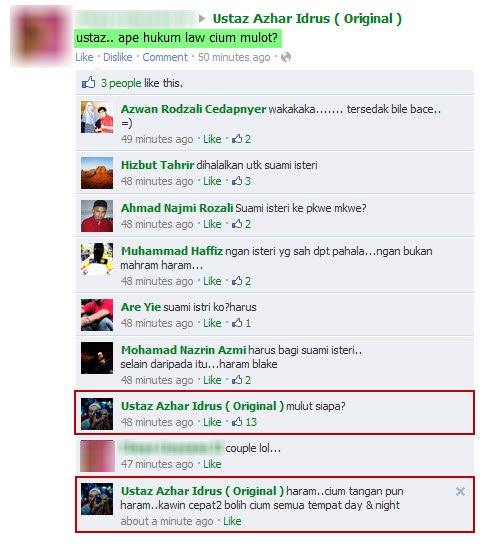Screen dimensions: 500x554
Task: Click the thumbs-up count on Are Yie's comment
Action: [241, 323]
